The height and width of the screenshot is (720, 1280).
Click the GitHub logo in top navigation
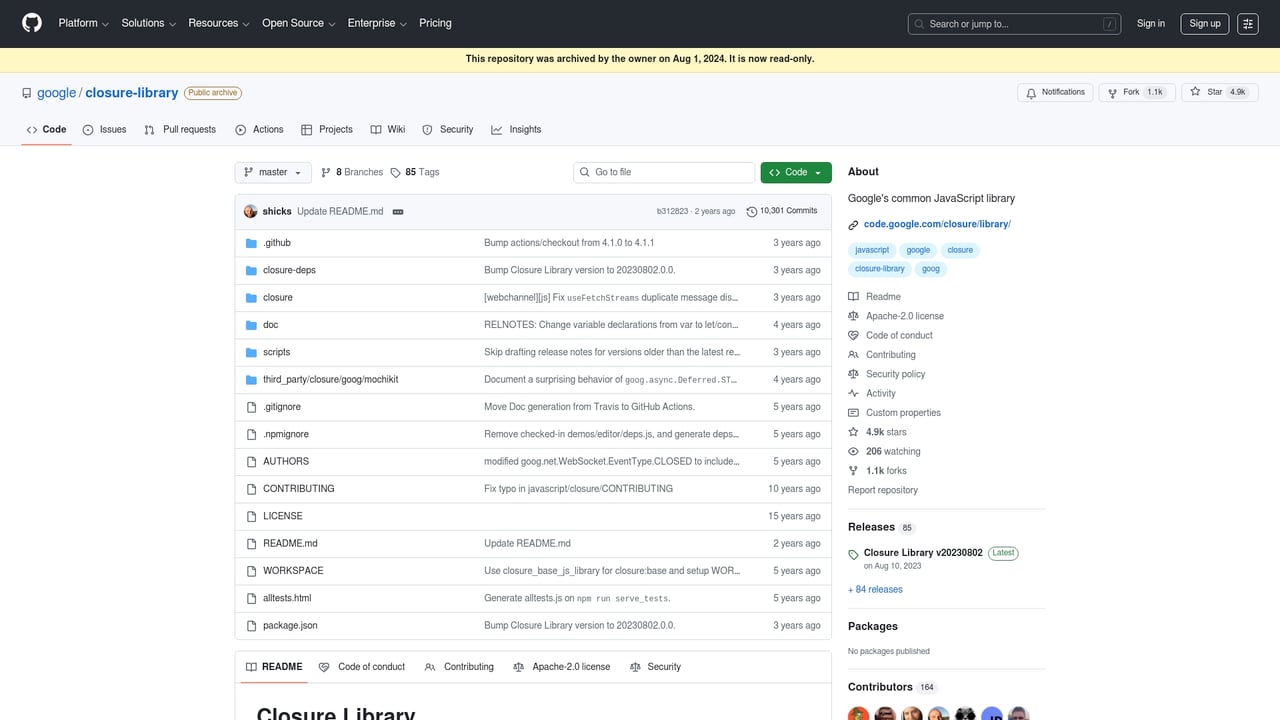[x=31, y=23]
